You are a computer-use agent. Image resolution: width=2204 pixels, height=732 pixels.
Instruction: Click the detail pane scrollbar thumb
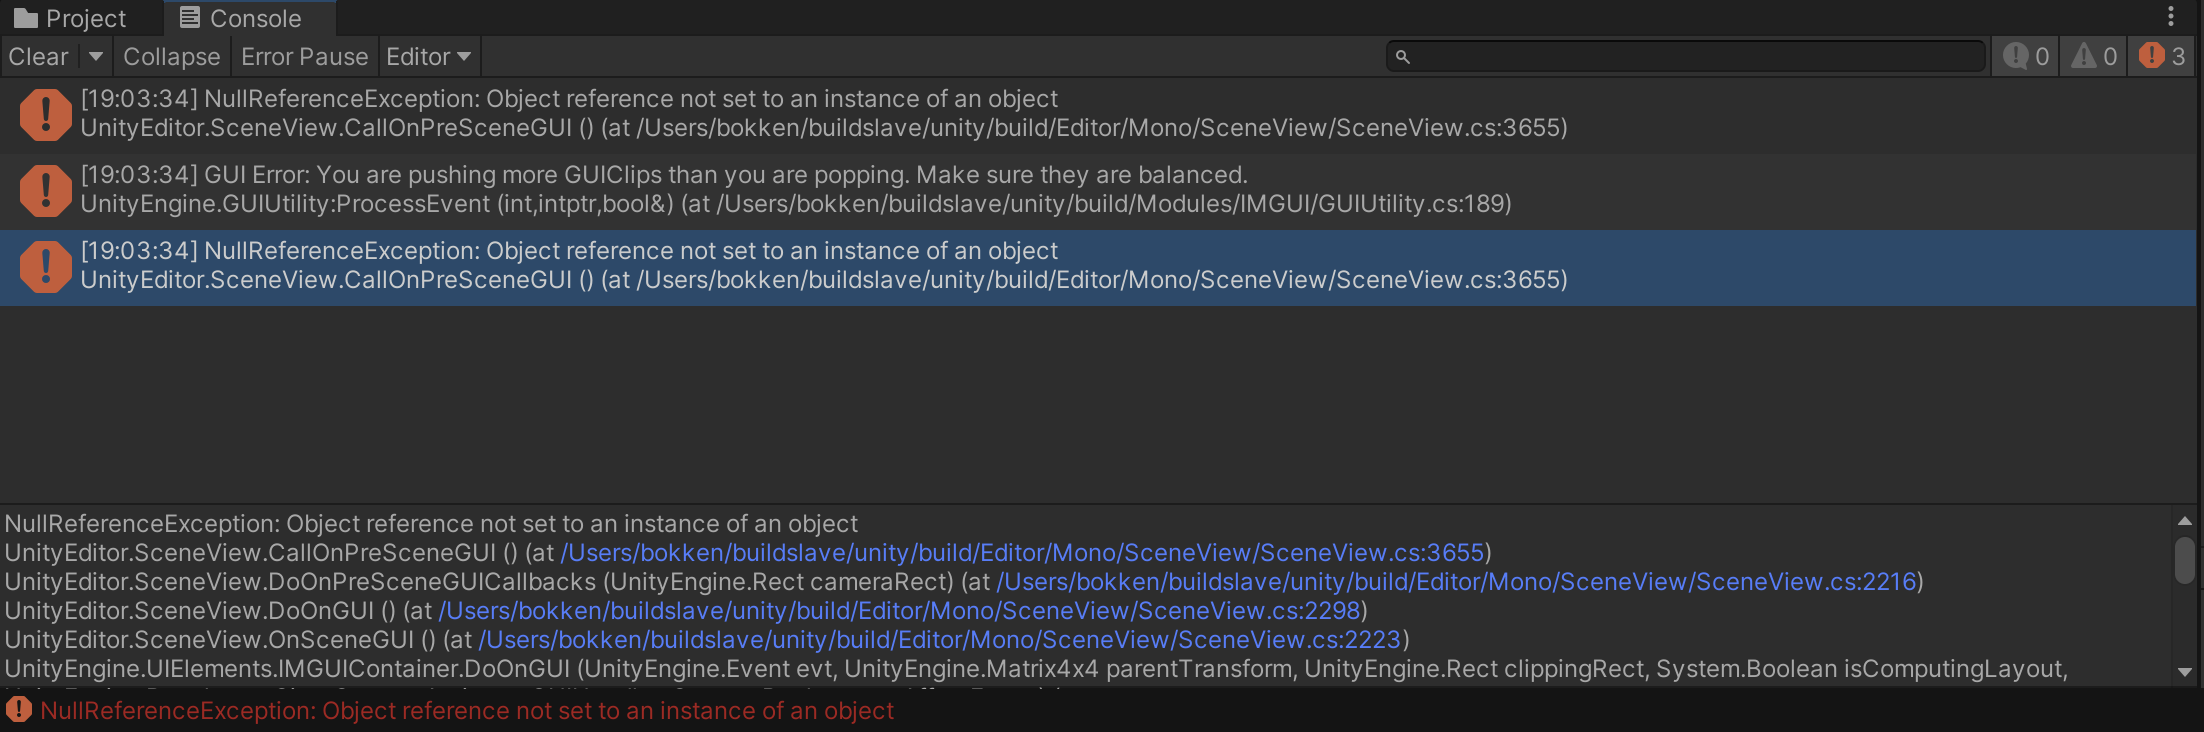[x=2184, y=560]
